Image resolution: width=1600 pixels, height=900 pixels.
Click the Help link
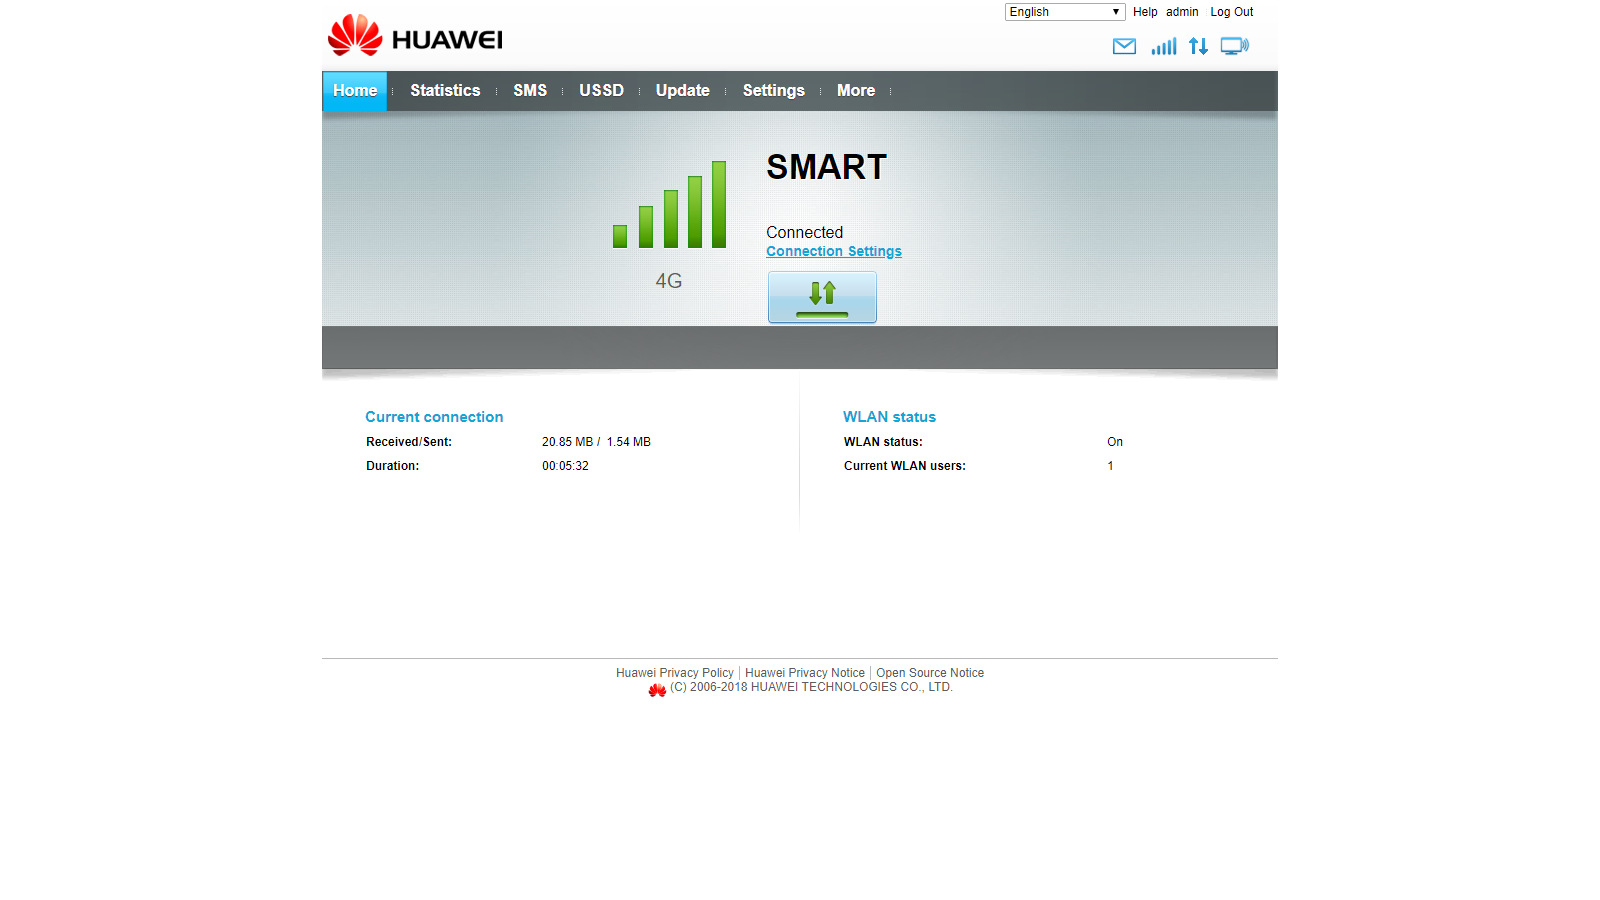[1145, 12]
